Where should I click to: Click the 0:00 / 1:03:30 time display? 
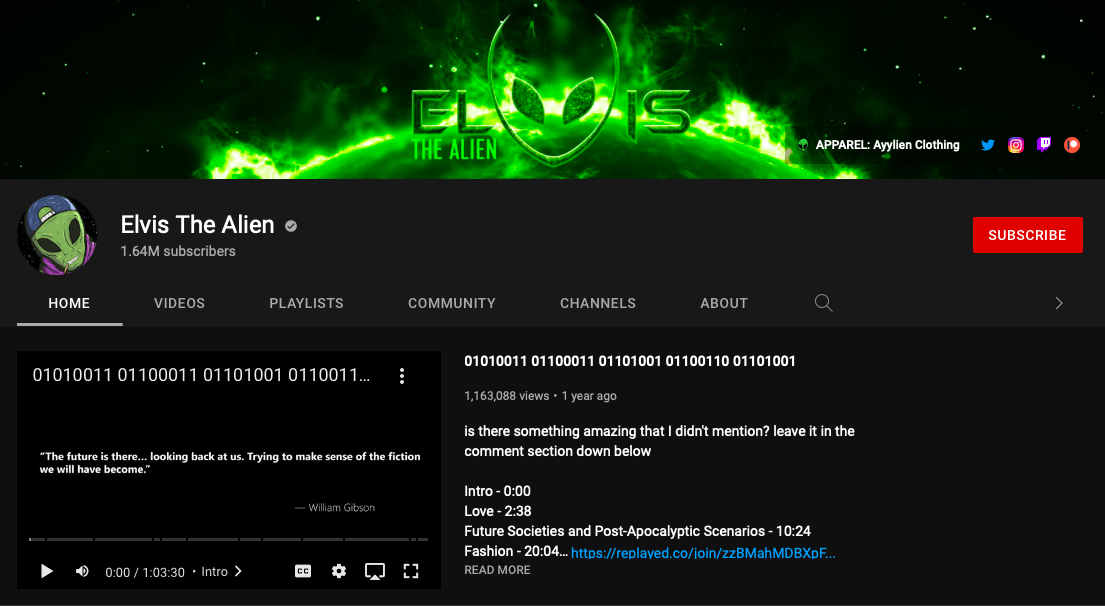(145, 572)
